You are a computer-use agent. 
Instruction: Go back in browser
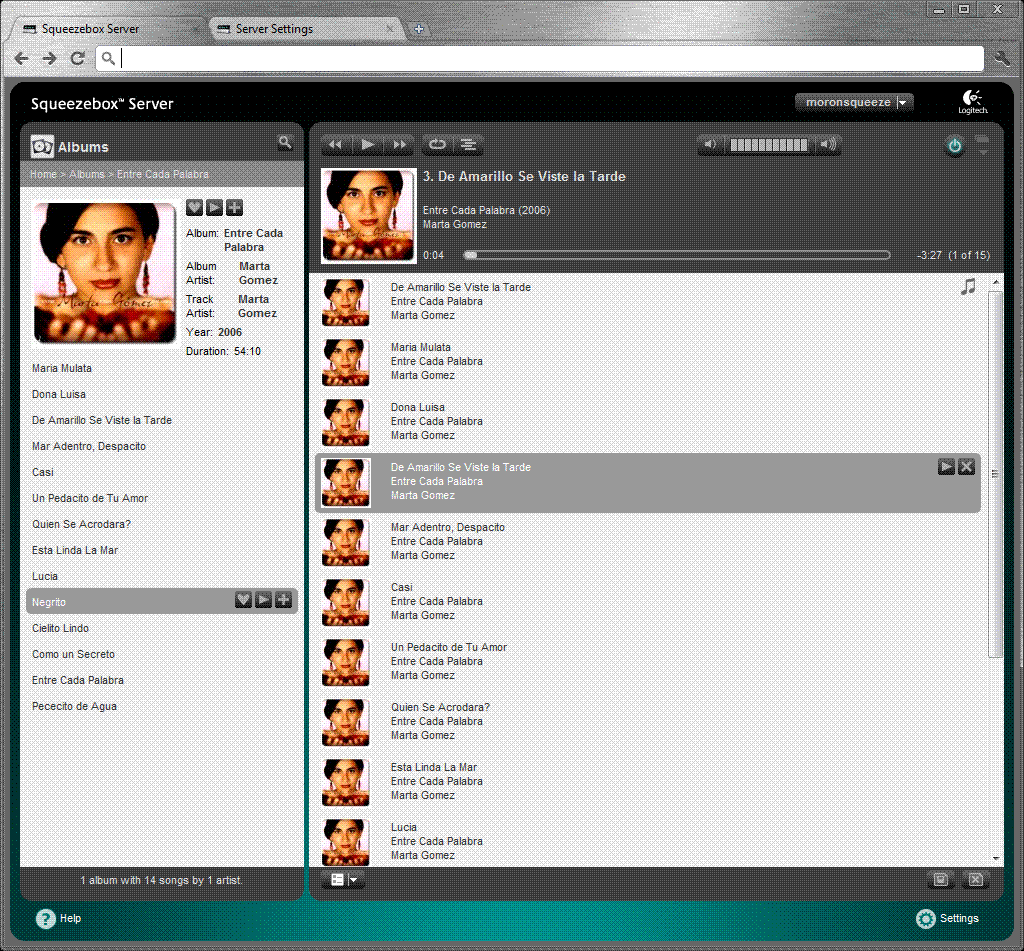coord(22,58)
